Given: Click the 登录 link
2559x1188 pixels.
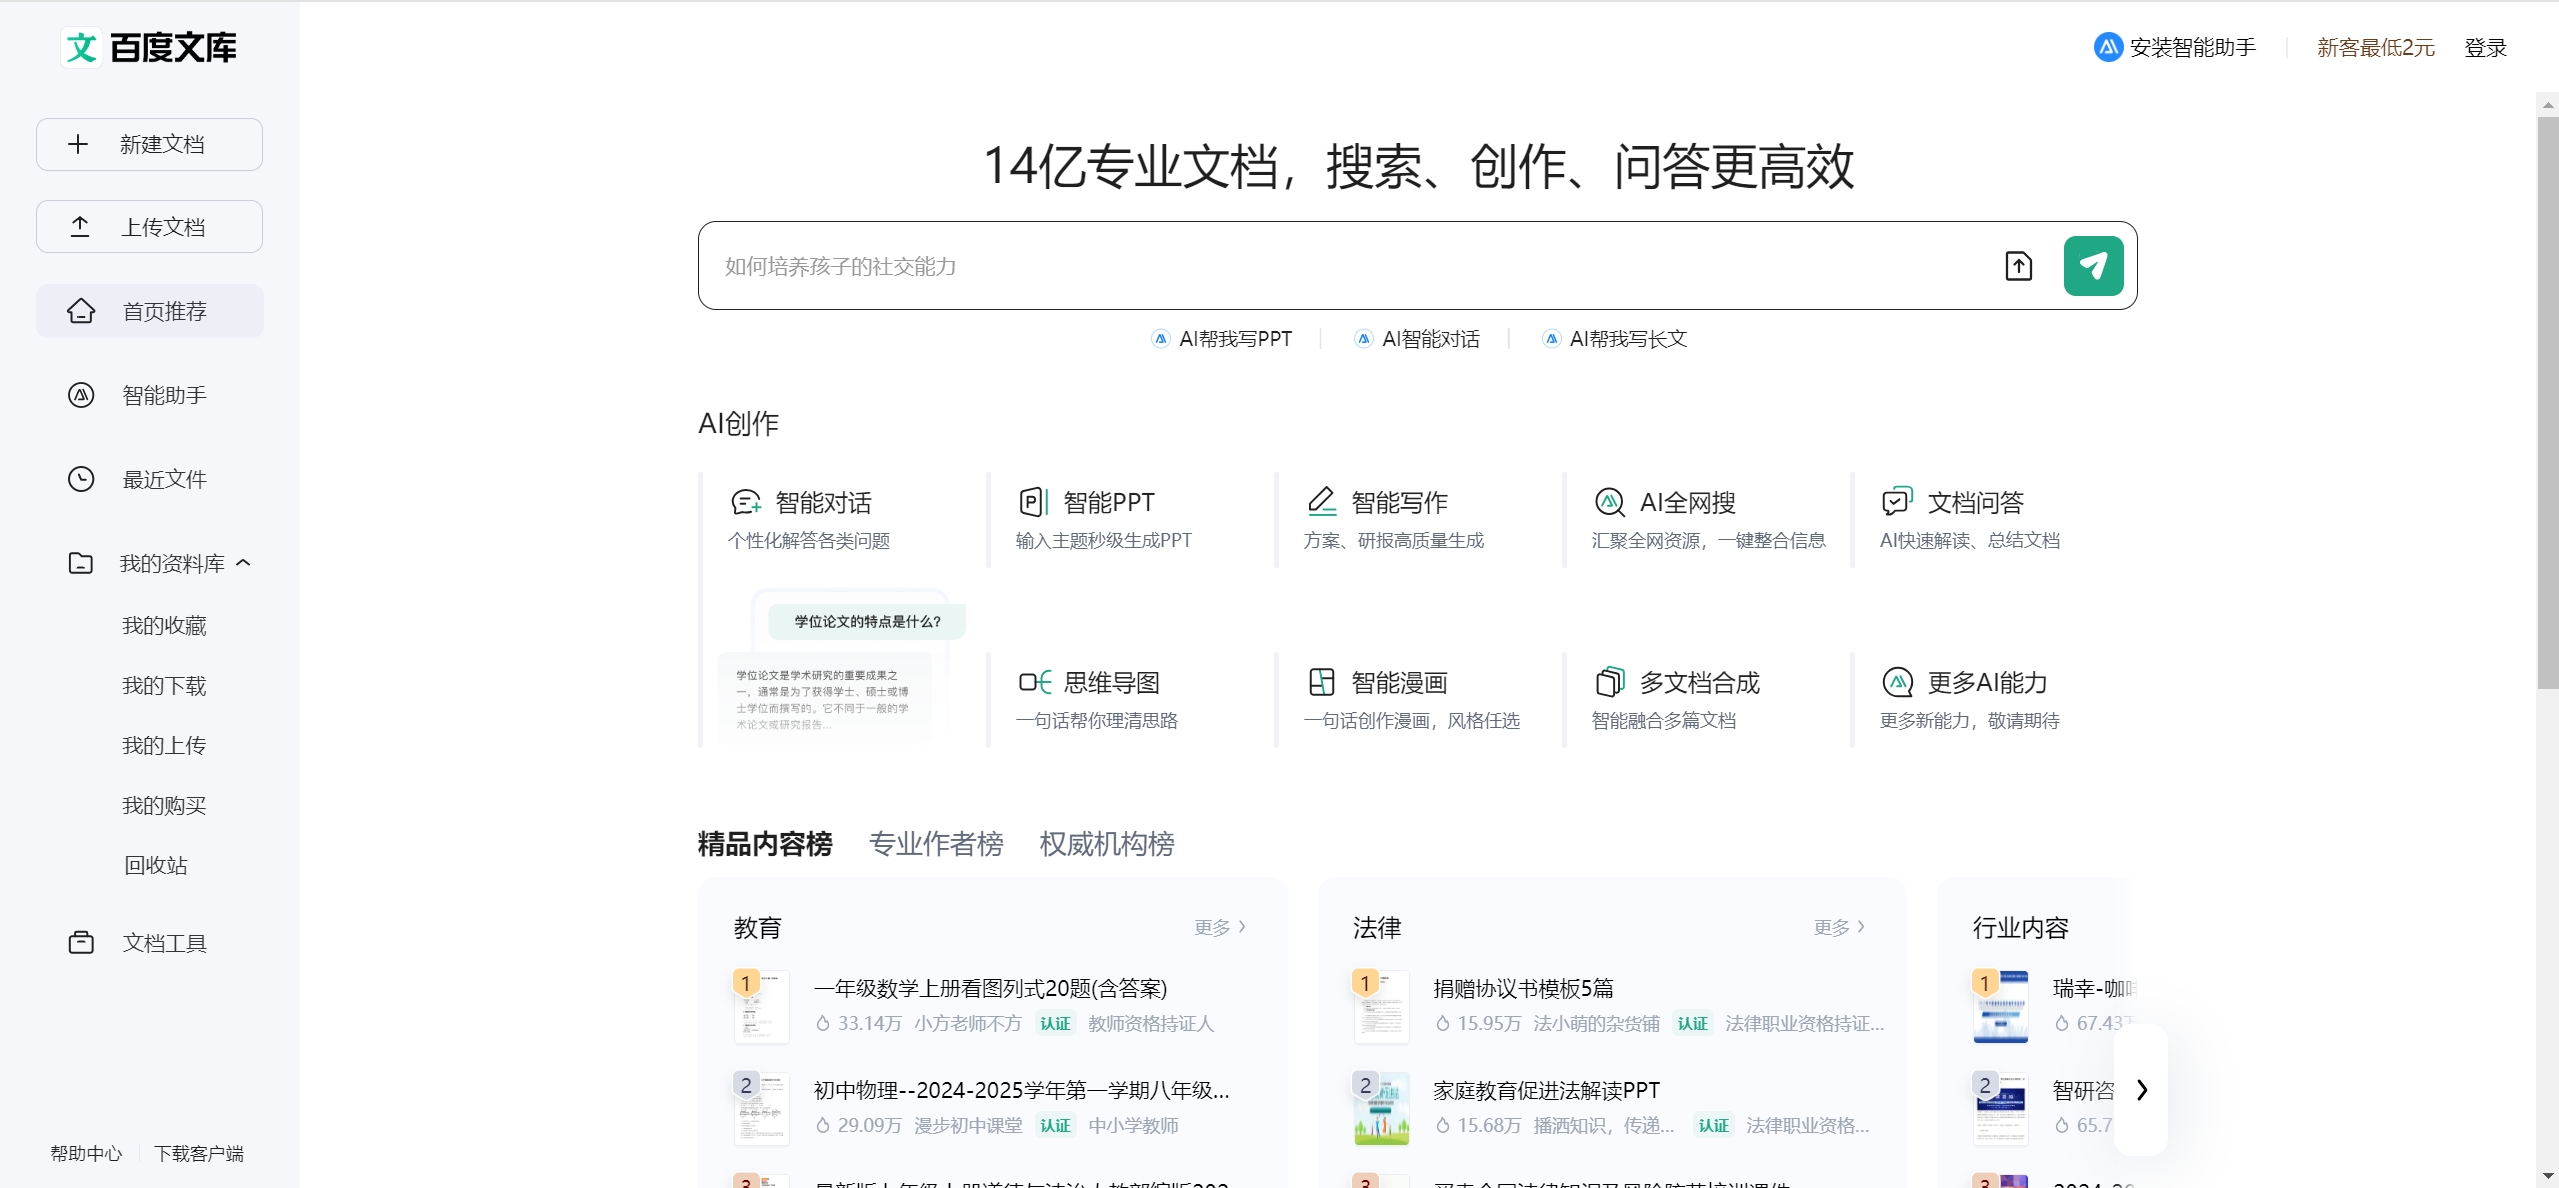Looking at the screenshot, I should 2484,46.
